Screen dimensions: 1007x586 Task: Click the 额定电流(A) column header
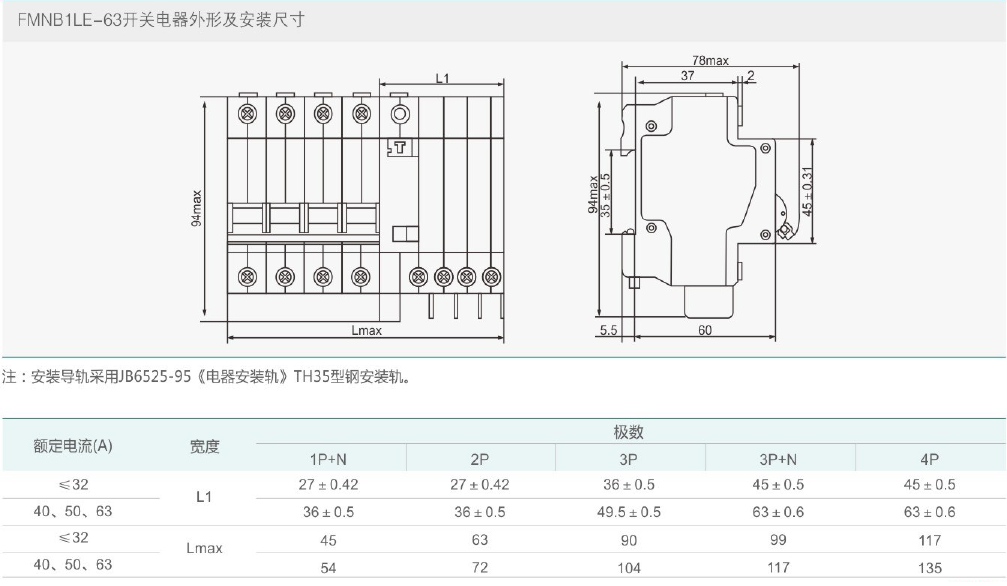pos(73,446)
